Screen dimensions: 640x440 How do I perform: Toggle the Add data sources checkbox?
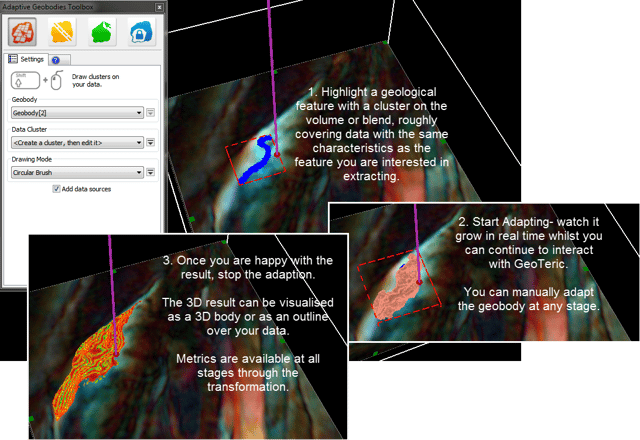coord(56,189)
